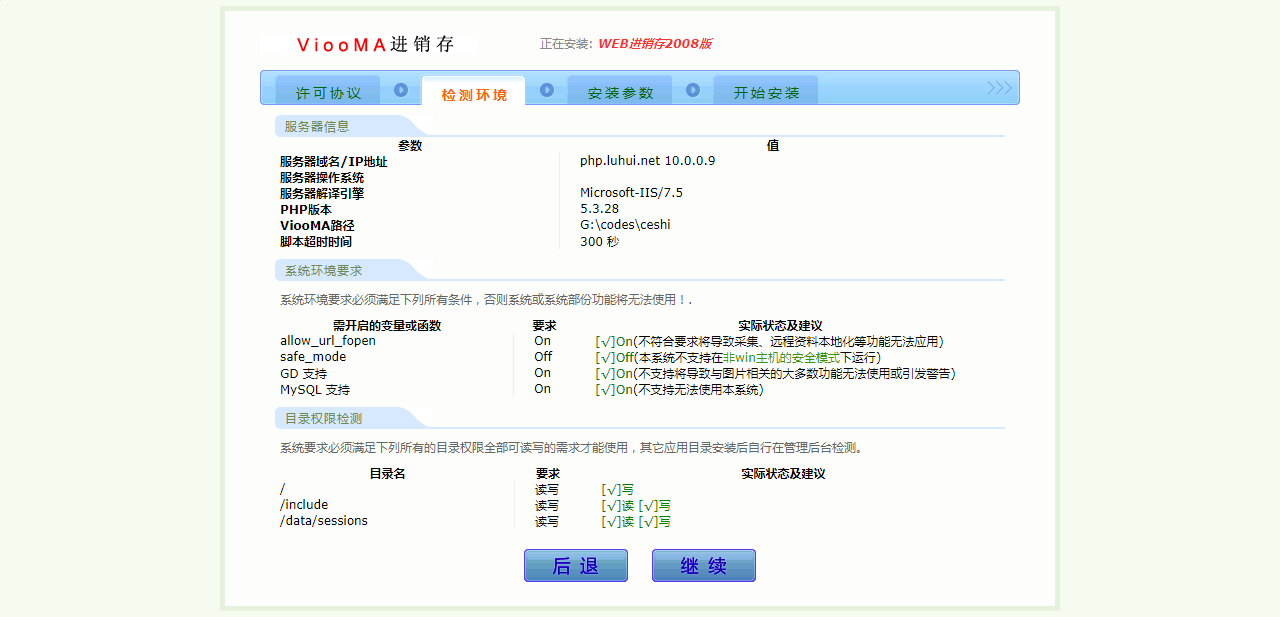This screenshot has height=617, width=1280.
Task: Click the GD 支持 [√]On status text
Action: pyautogui.click(x=614, y=374)
